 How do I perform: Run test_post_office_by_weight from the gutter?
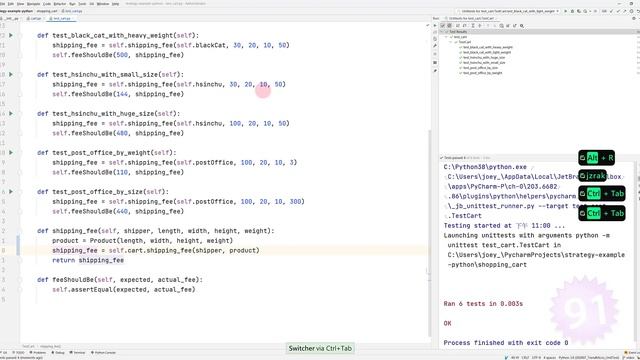click(x=11, y=153)
